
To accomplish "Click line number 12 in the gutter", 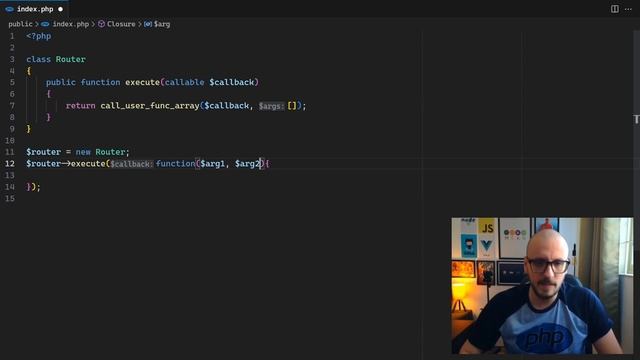I will (x=10, y=164).
